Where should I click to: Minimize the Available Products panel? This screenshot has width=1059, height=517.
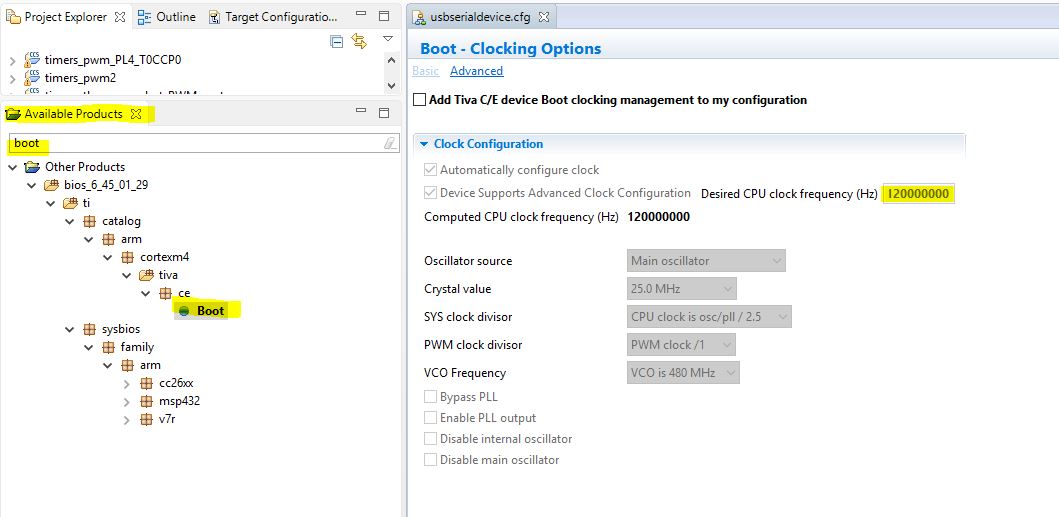coord(360,114)
